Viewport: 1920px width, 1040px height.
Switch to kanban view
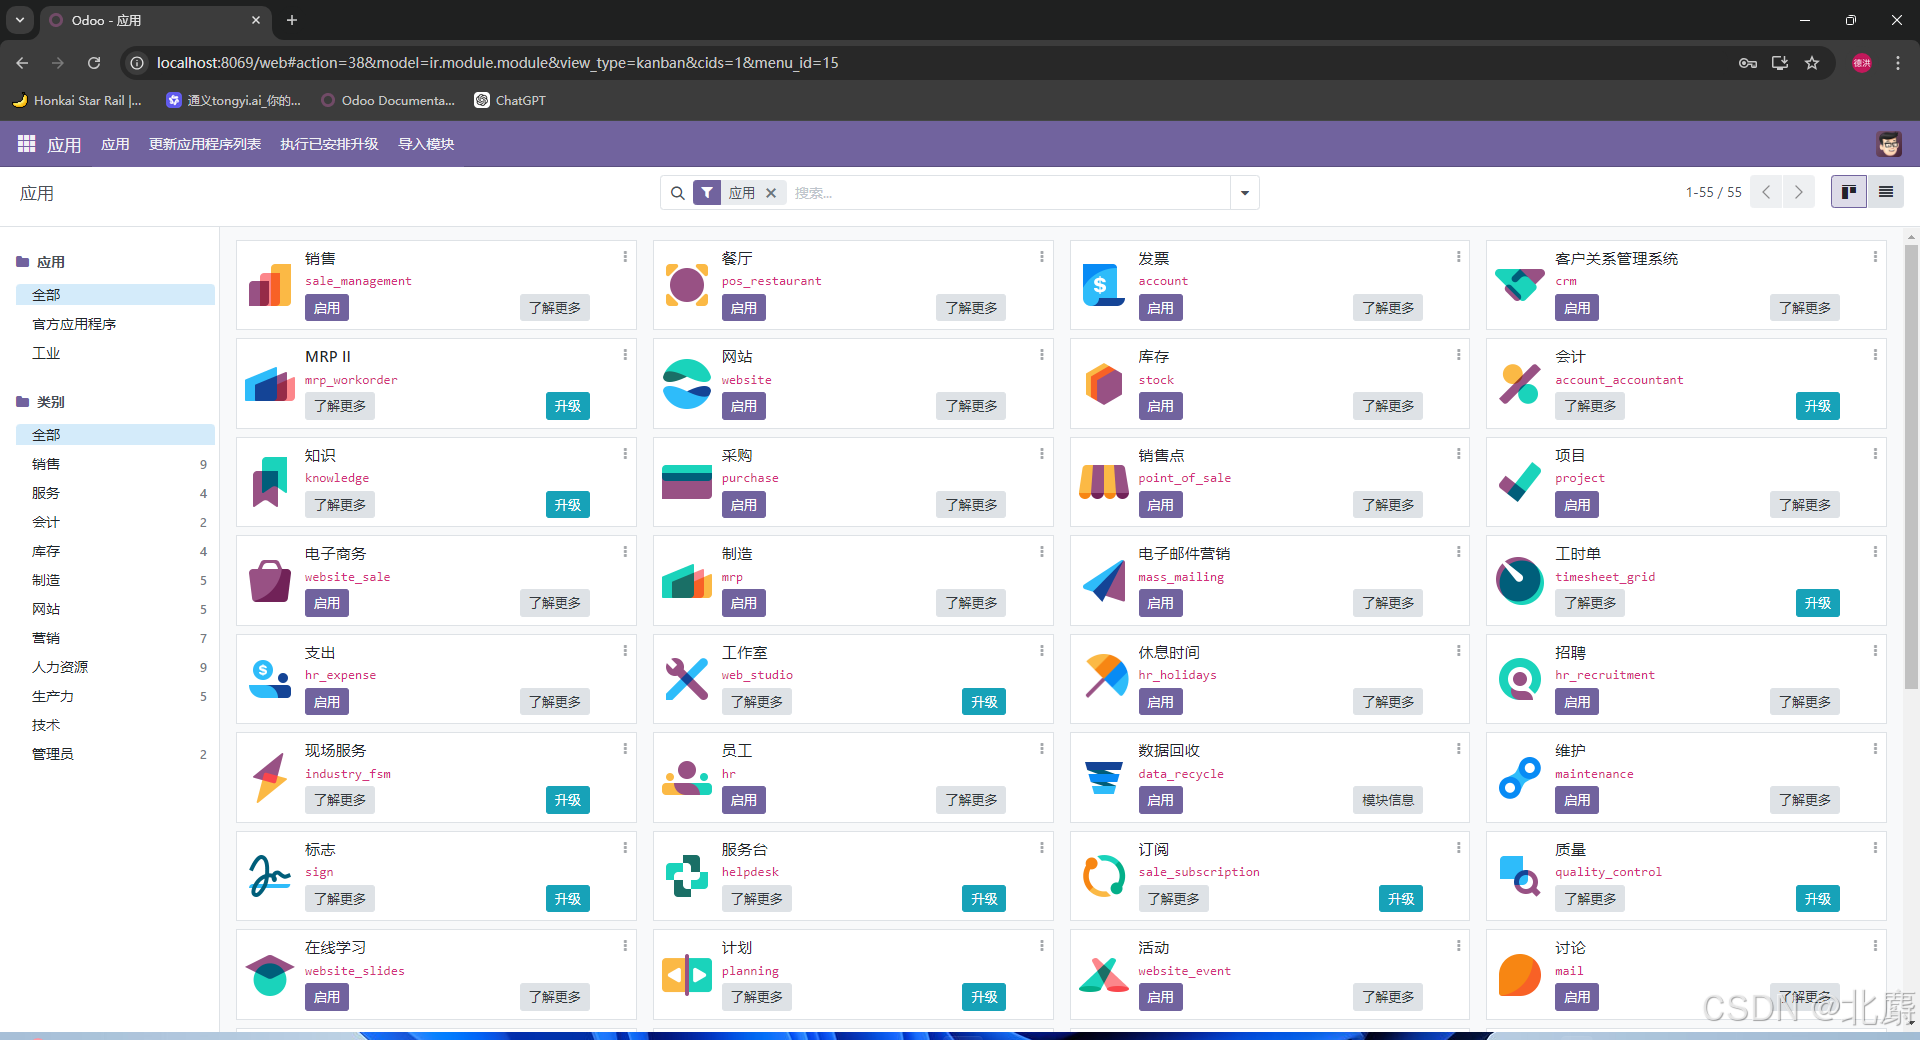(1849, 192)
